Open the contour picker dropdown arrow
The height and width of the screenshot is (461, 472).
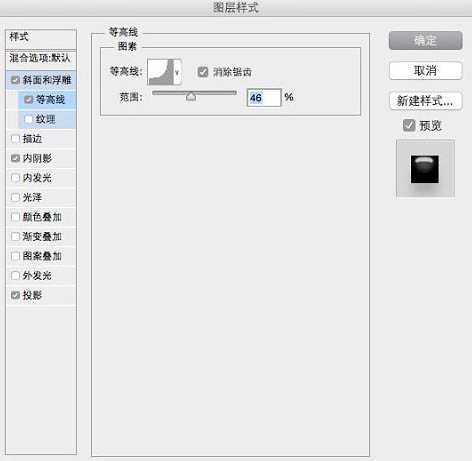click(177, 72)
